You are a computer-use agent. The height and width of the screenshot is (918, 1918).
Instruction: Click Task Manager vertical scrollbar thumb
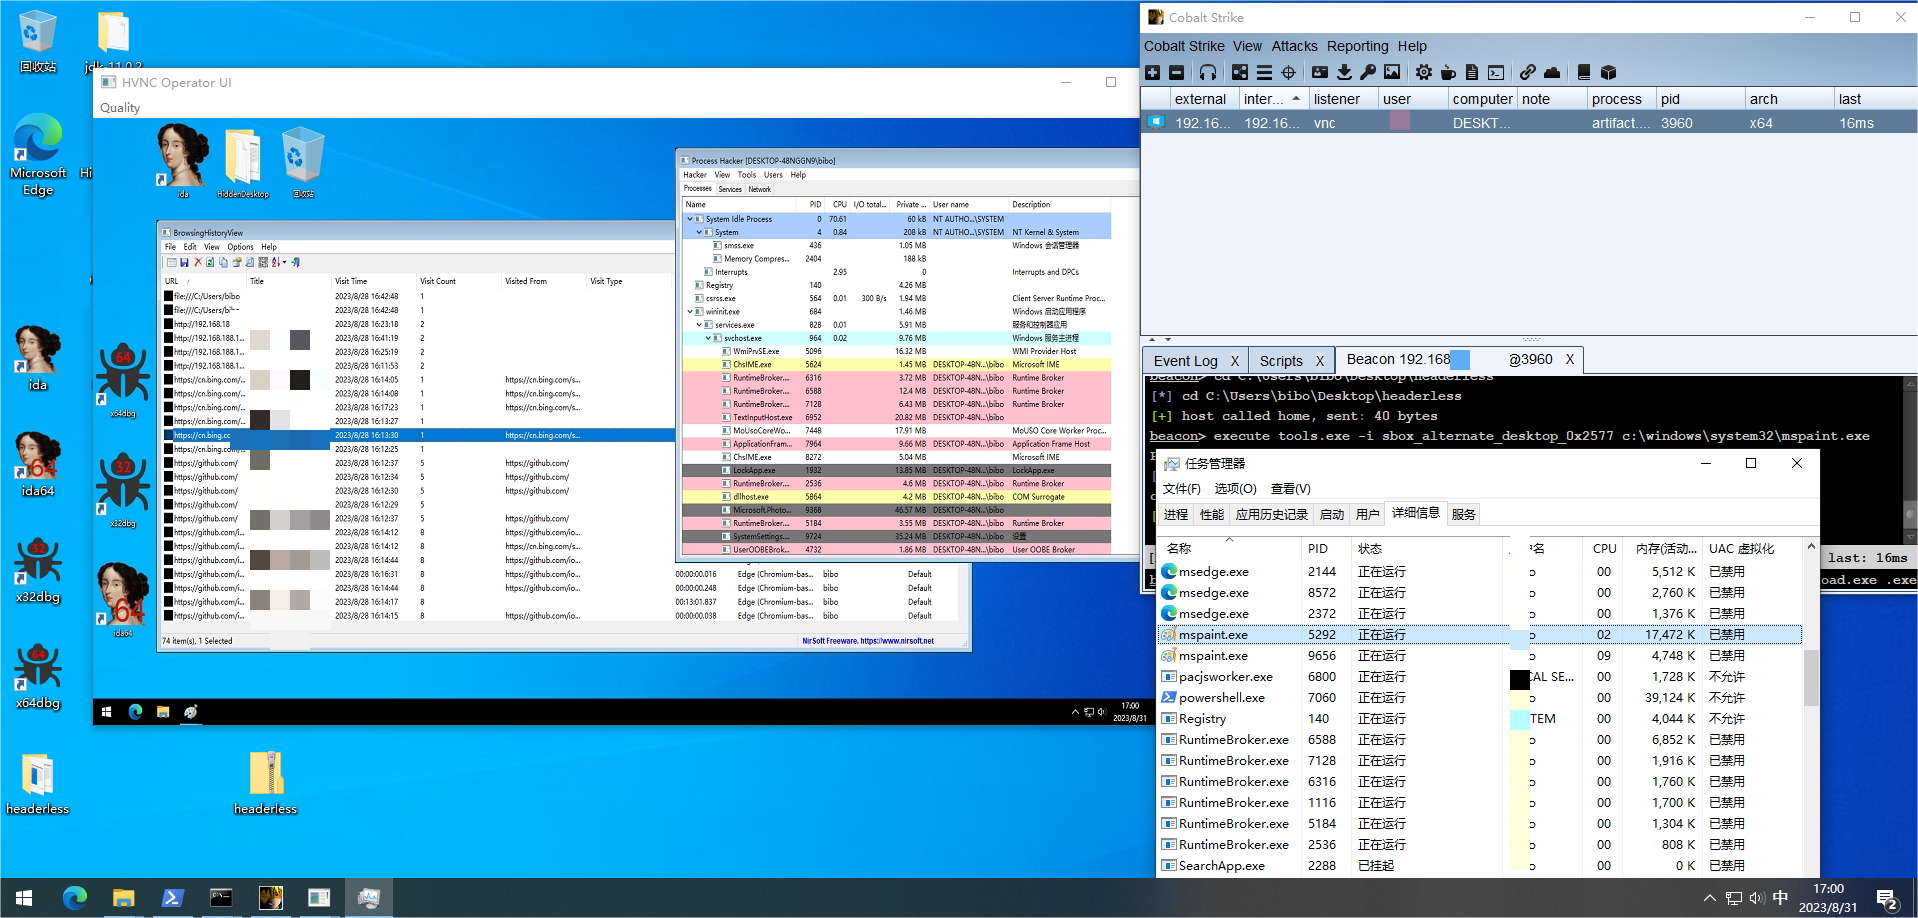tap(1810, 677)
